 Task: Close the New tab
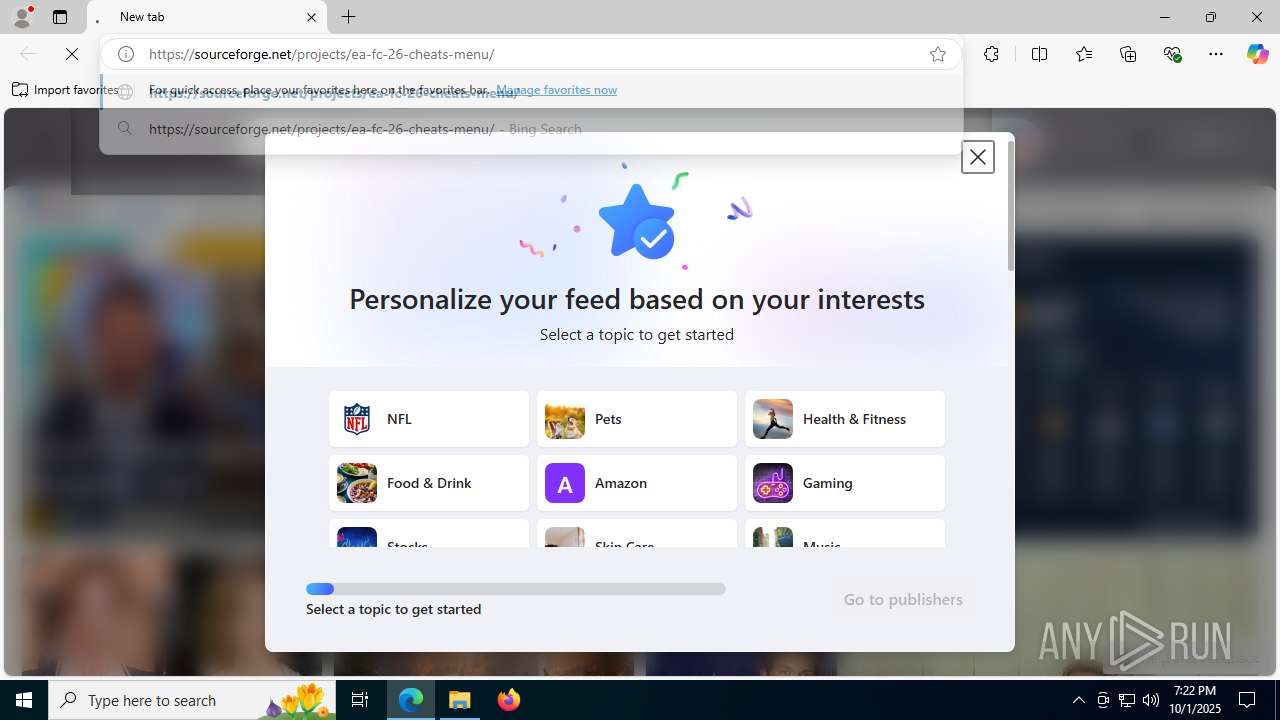click(x=311, y=17)
